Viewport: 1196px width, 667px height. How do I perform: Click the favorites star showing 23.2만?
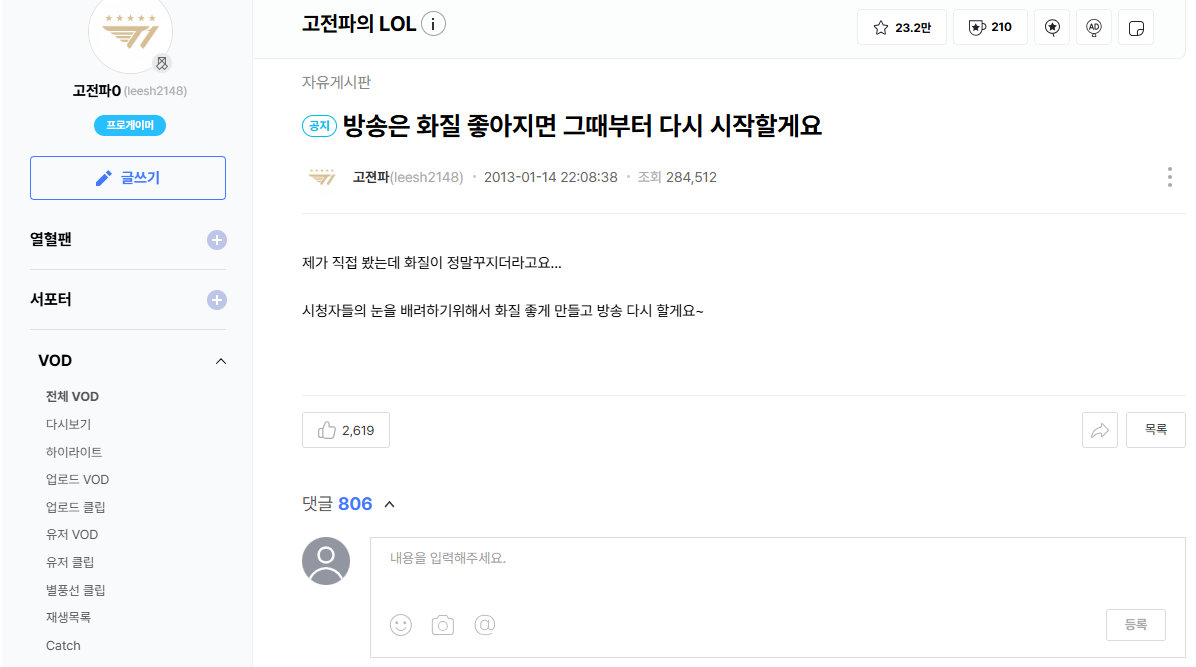click(x=902, y=27)
